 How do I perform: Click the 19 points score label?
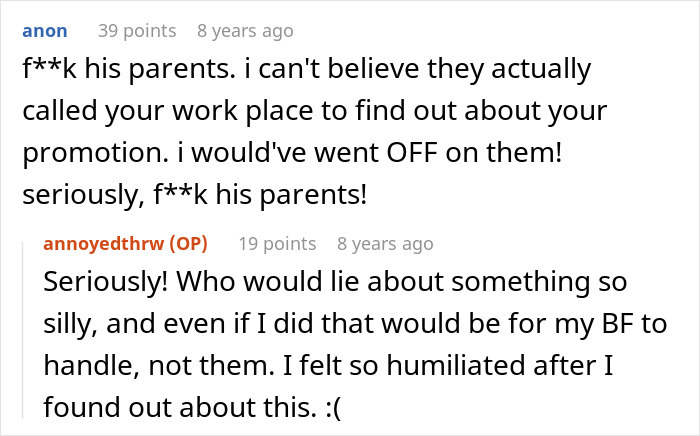278,243
